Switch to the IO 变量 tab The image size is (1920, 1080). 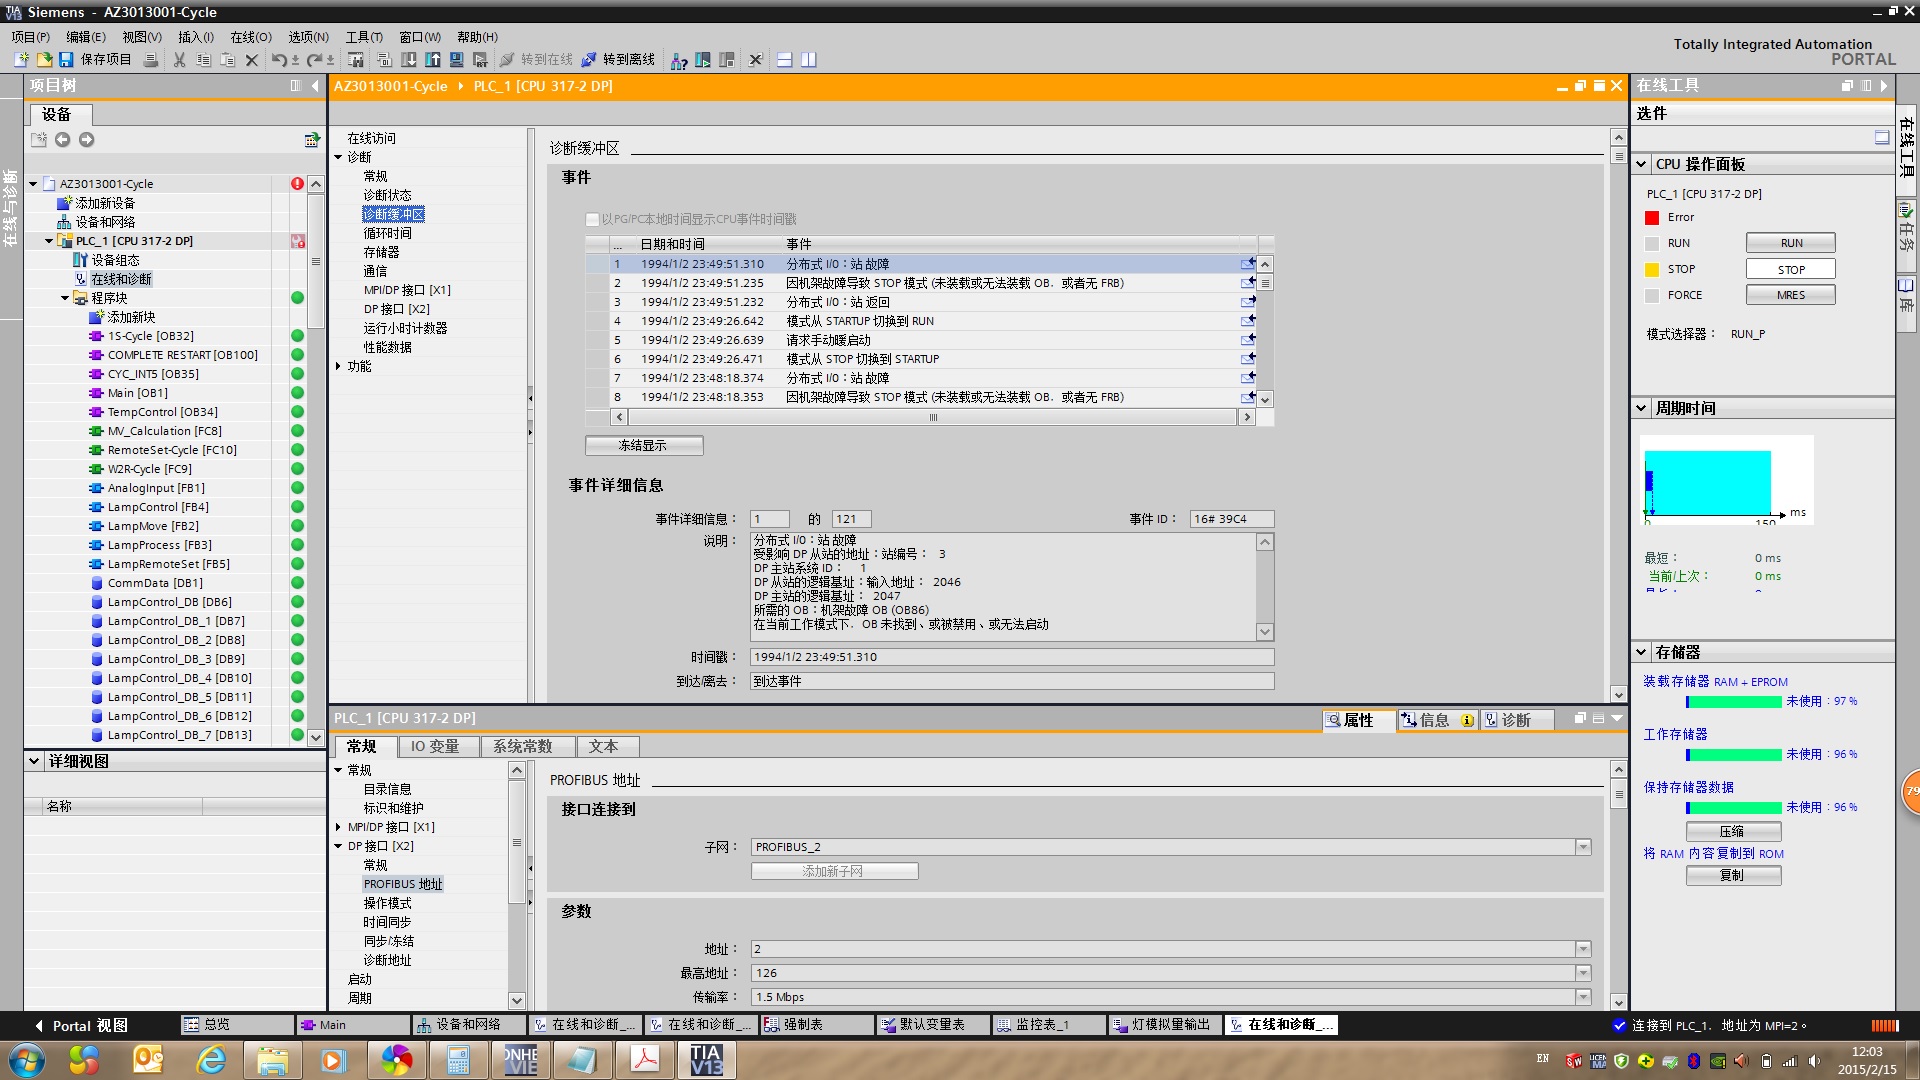434,747
